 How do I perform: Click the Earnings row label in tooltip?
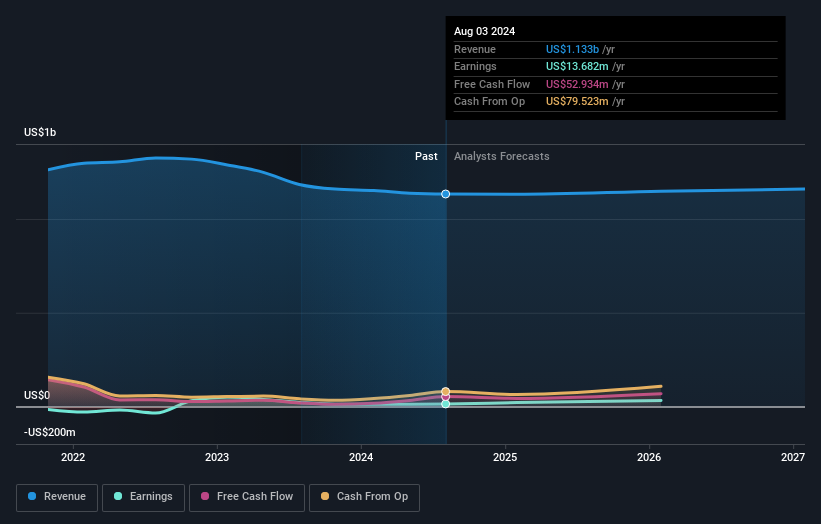475,66
